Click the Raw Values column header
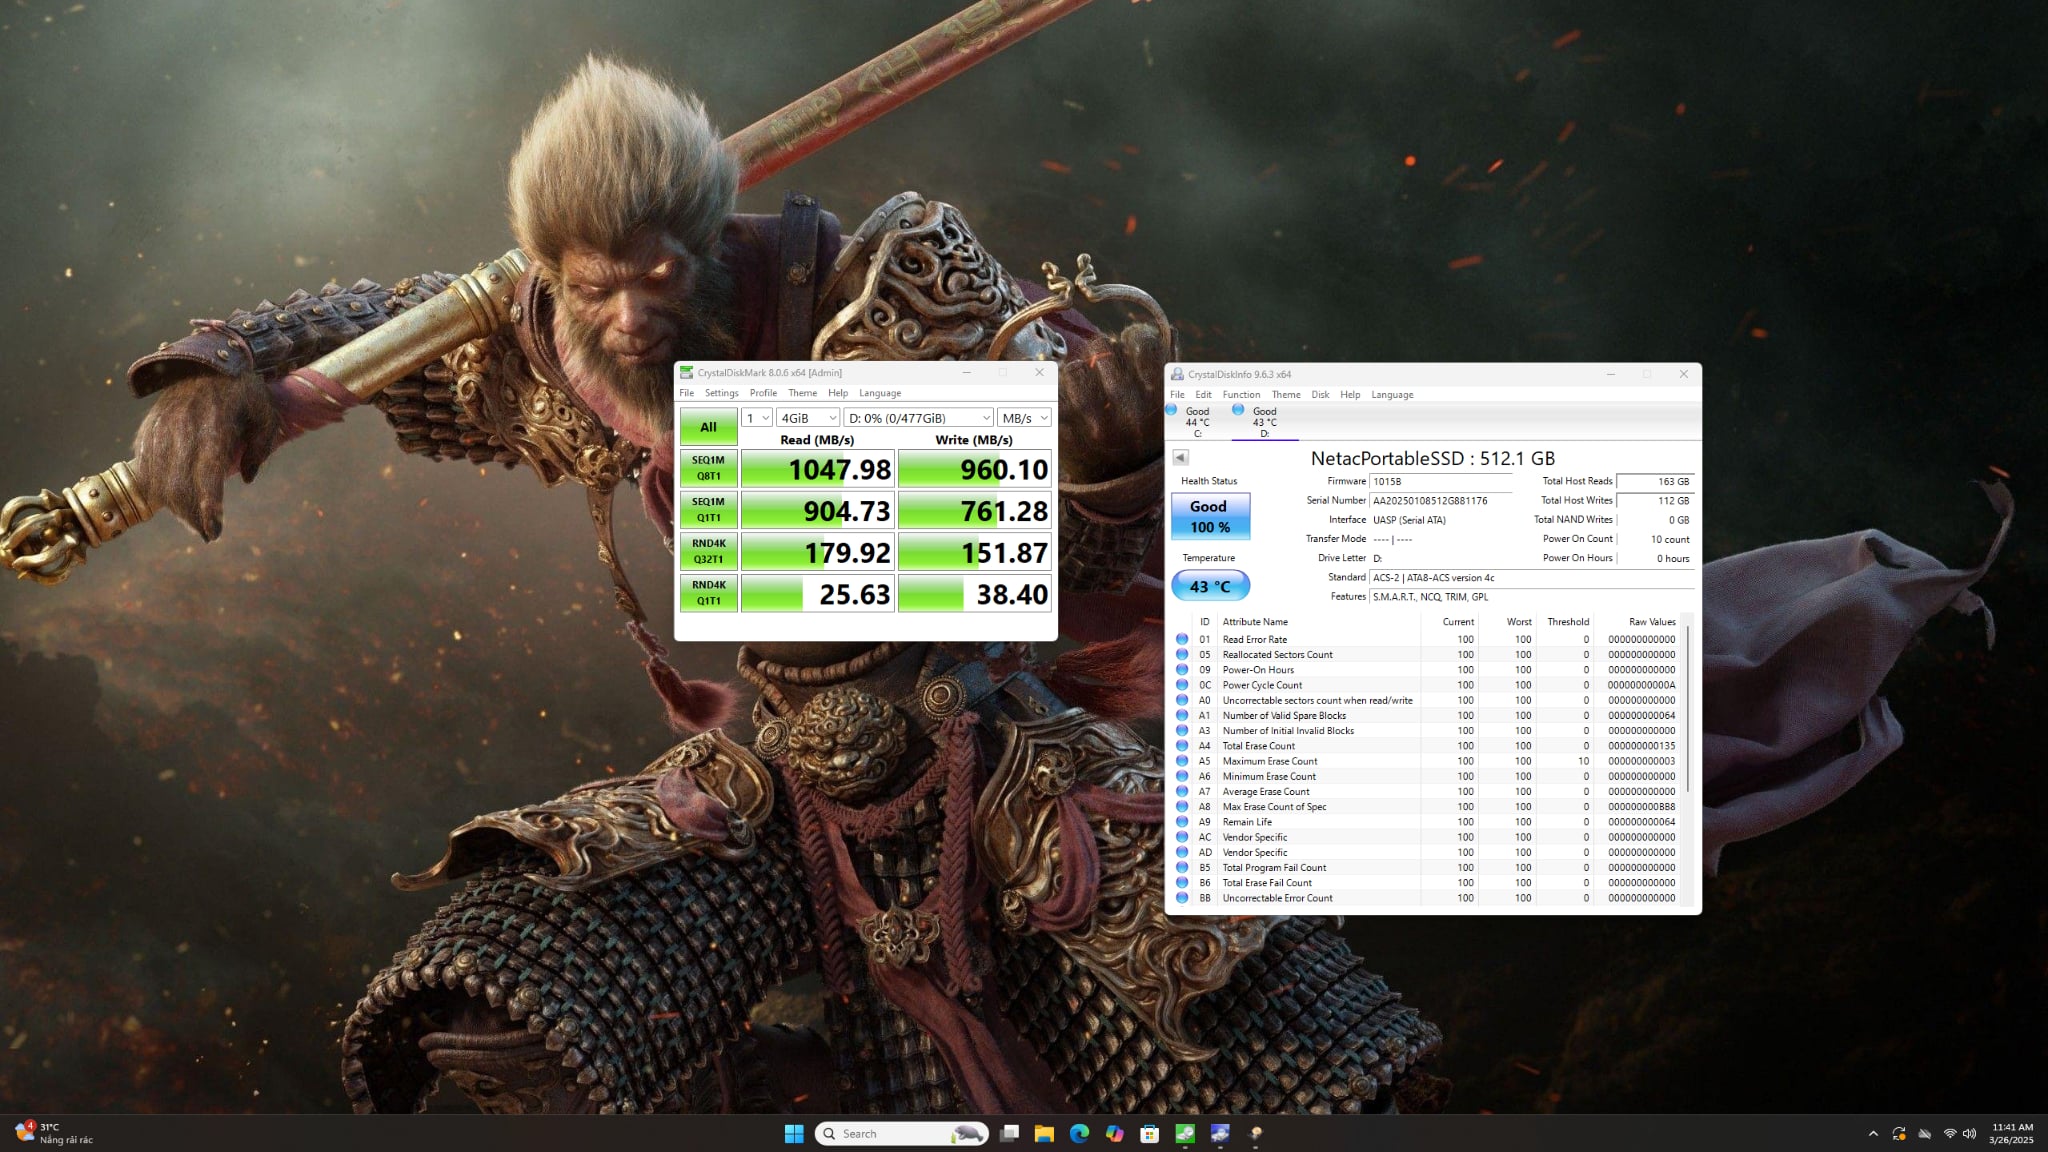 click(x=1652, y=622)
